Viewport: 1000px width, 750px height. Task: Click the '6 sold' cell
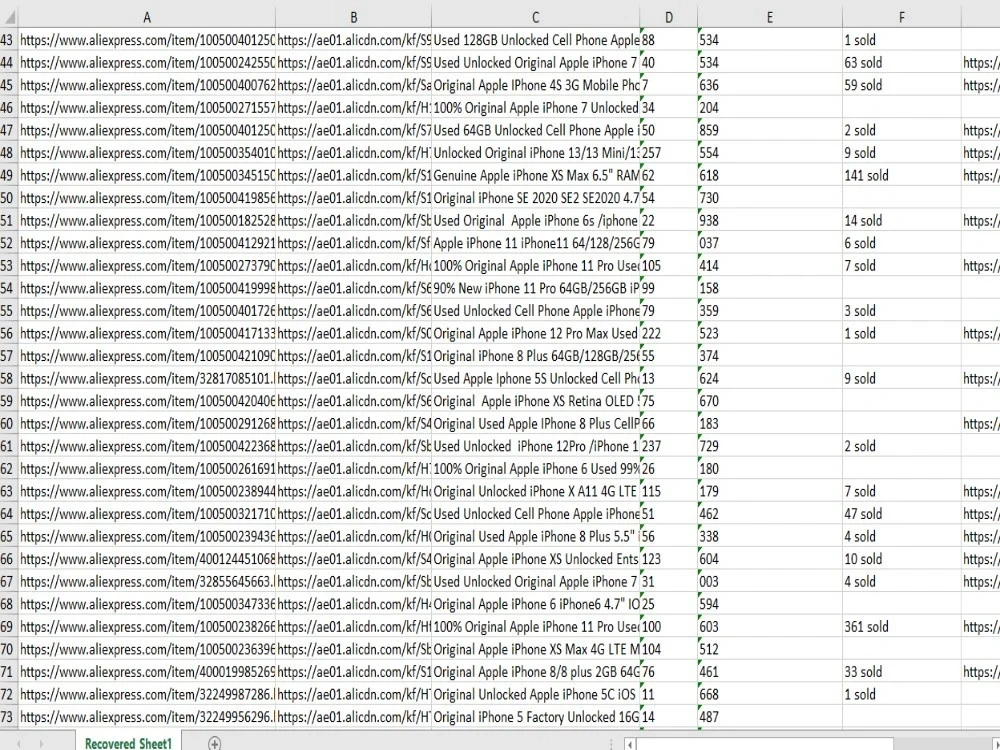902,243
